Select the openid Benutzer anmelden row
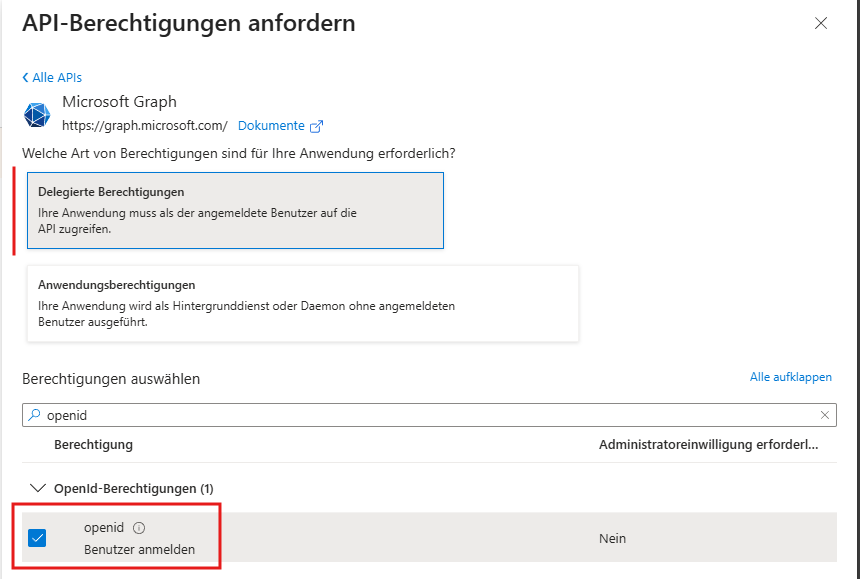The width and height of the screenshot is (860, 579). pos(429,537)
